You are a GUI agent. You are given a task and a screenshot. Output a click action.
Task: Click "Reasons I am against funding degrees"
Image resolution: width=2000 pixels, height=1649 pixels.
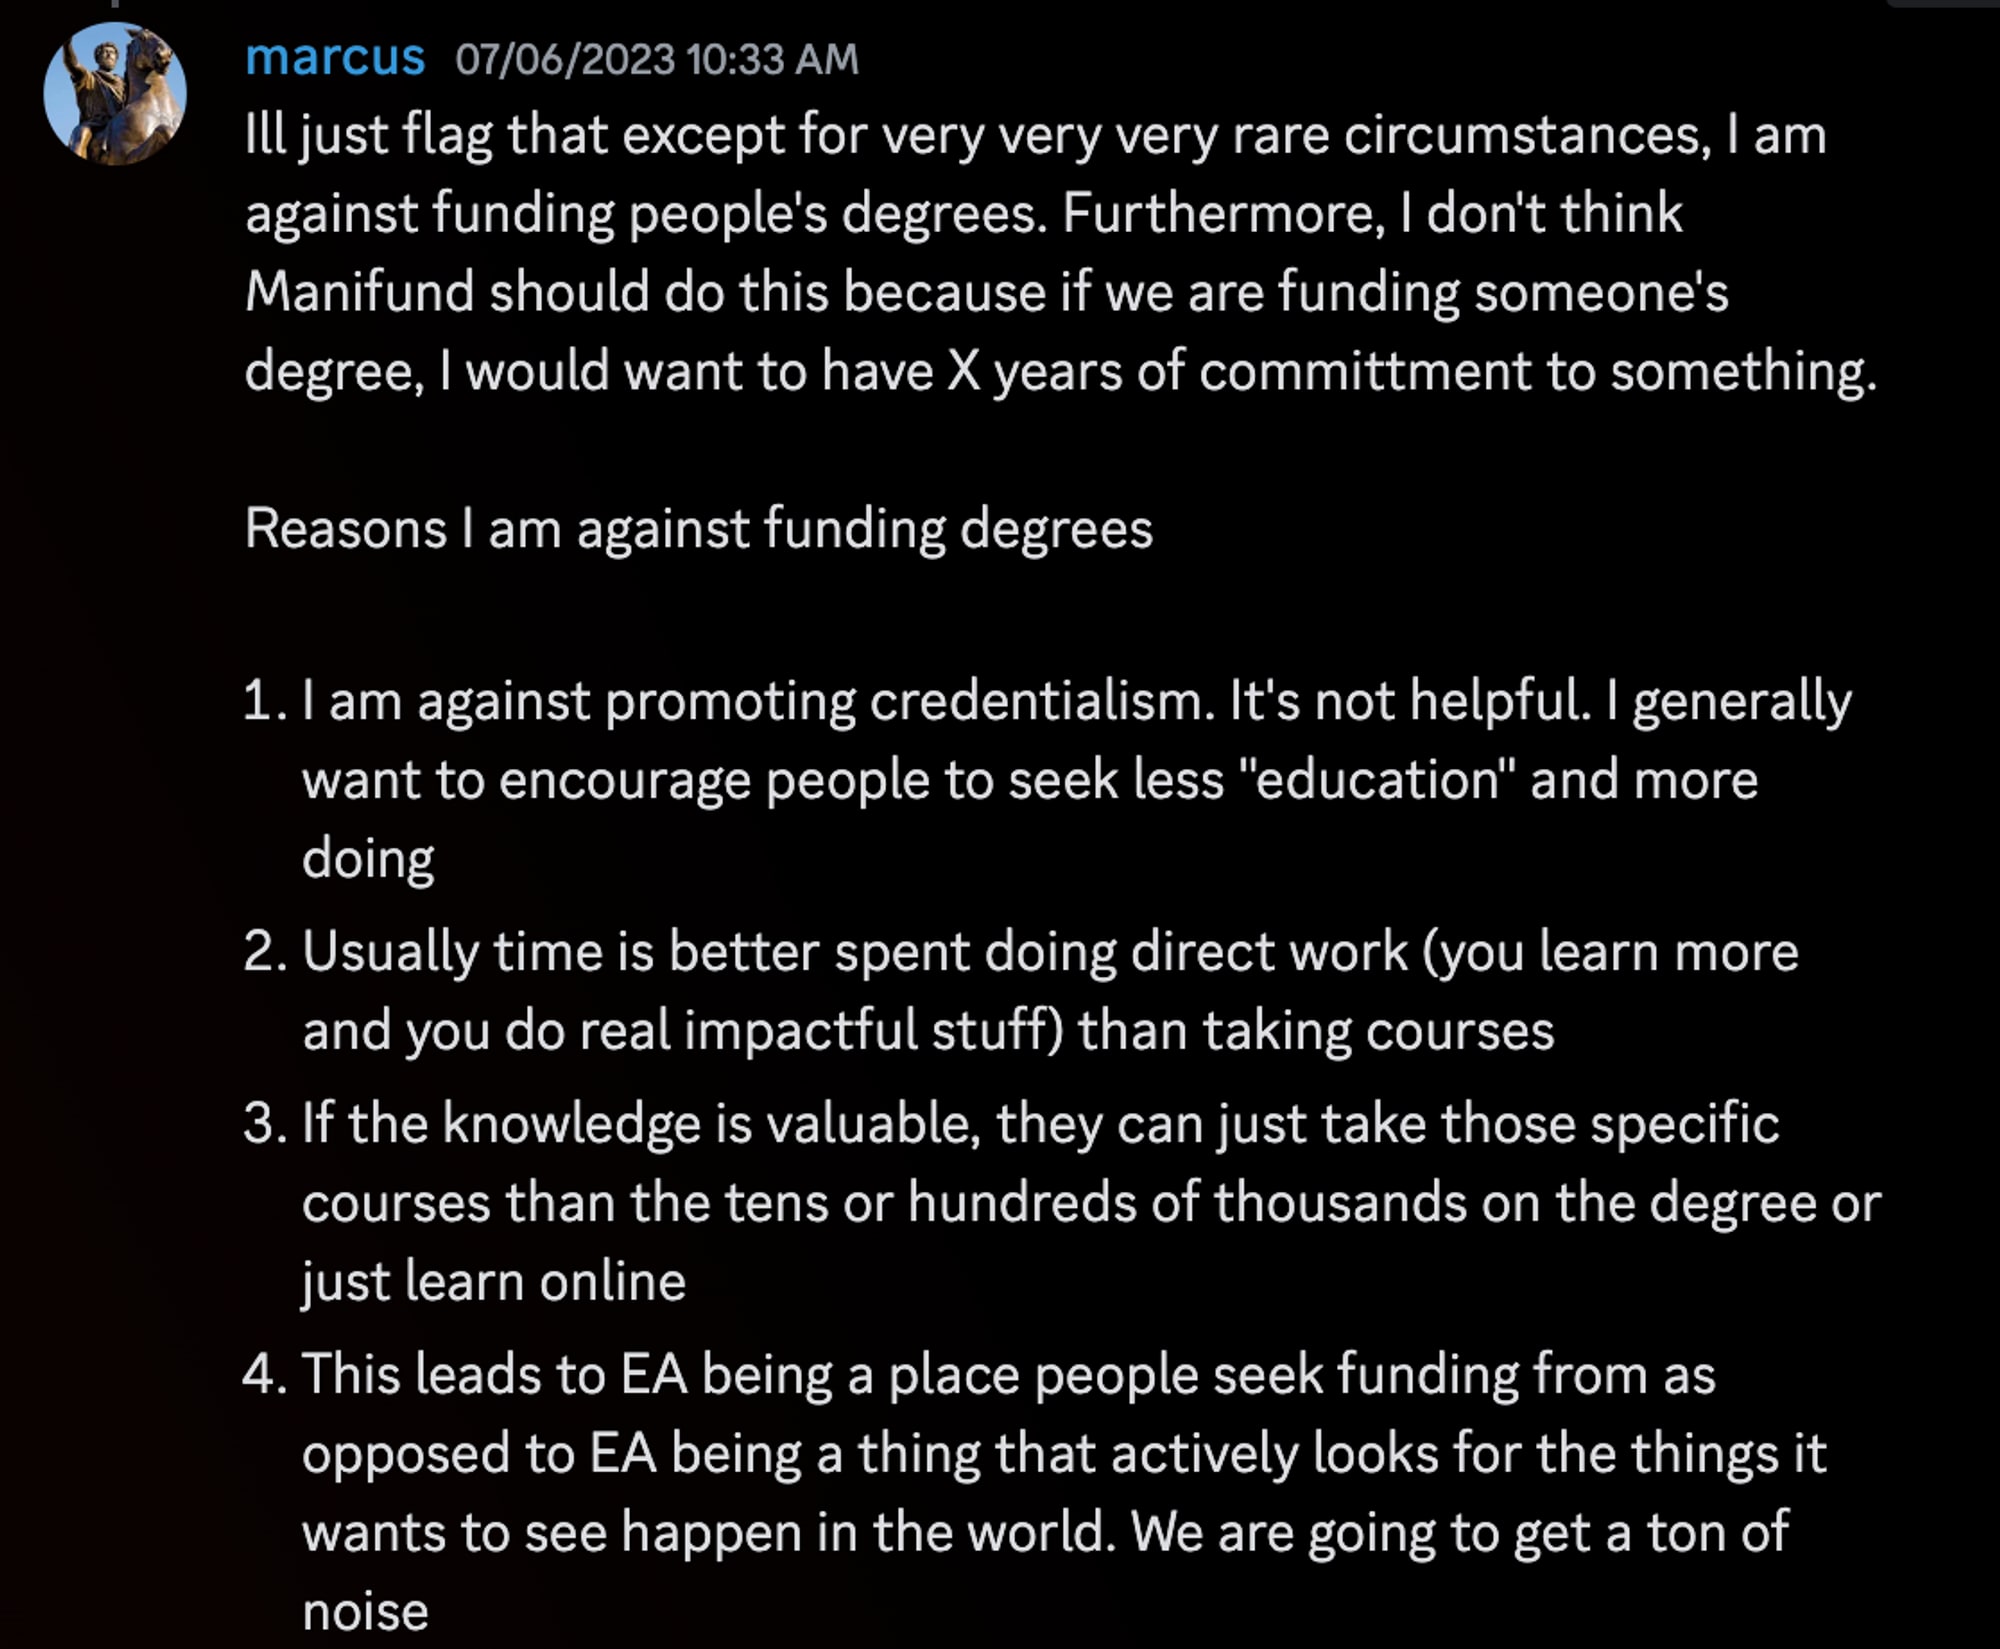pyautogui.click(x=699, y=528)
